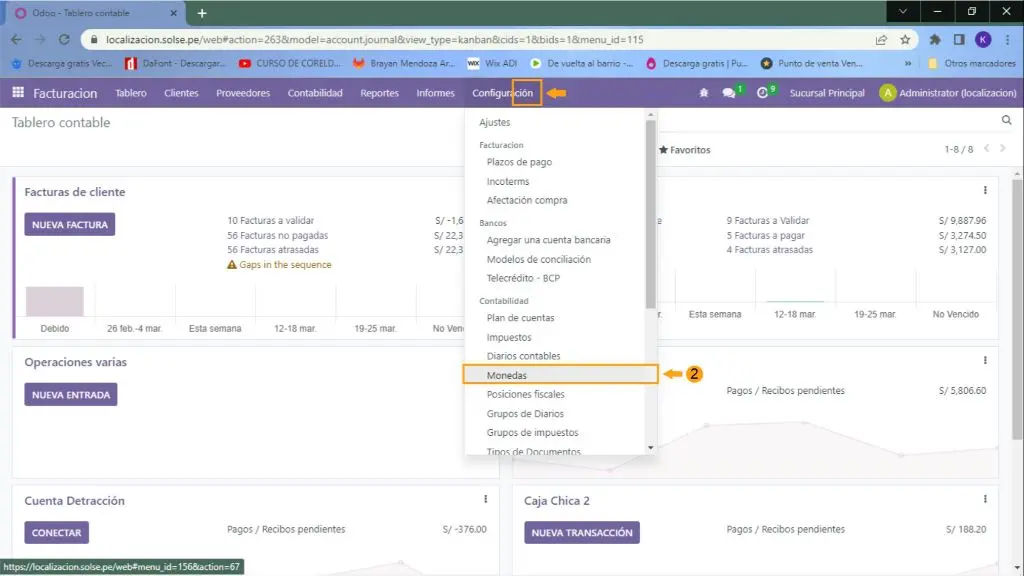Open the Contabilidad top menu
1024x576 pixels.
click(x=315, y=93)
